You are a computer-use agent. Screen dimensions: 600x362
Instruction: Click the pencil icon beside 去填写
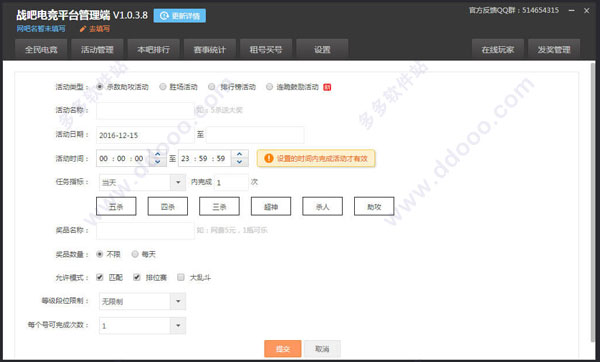83,29
